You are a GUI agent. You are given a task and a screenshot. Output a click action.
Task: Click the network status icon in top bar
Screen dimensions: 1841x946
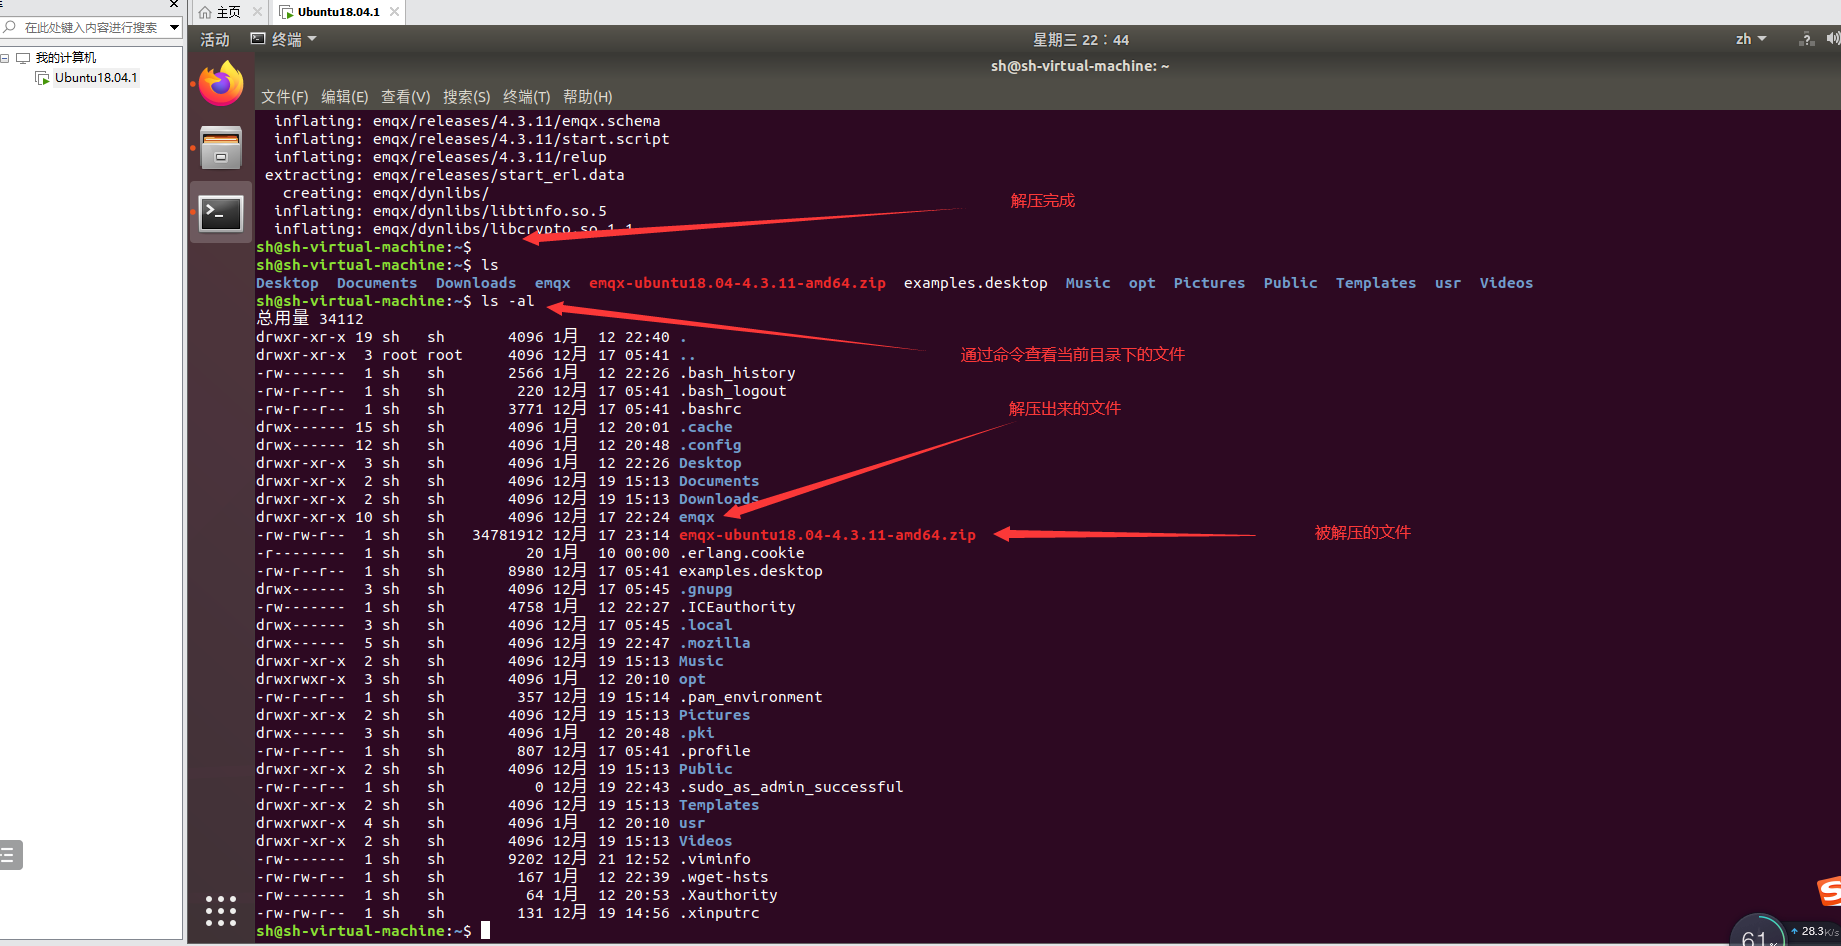(1806, 40)
